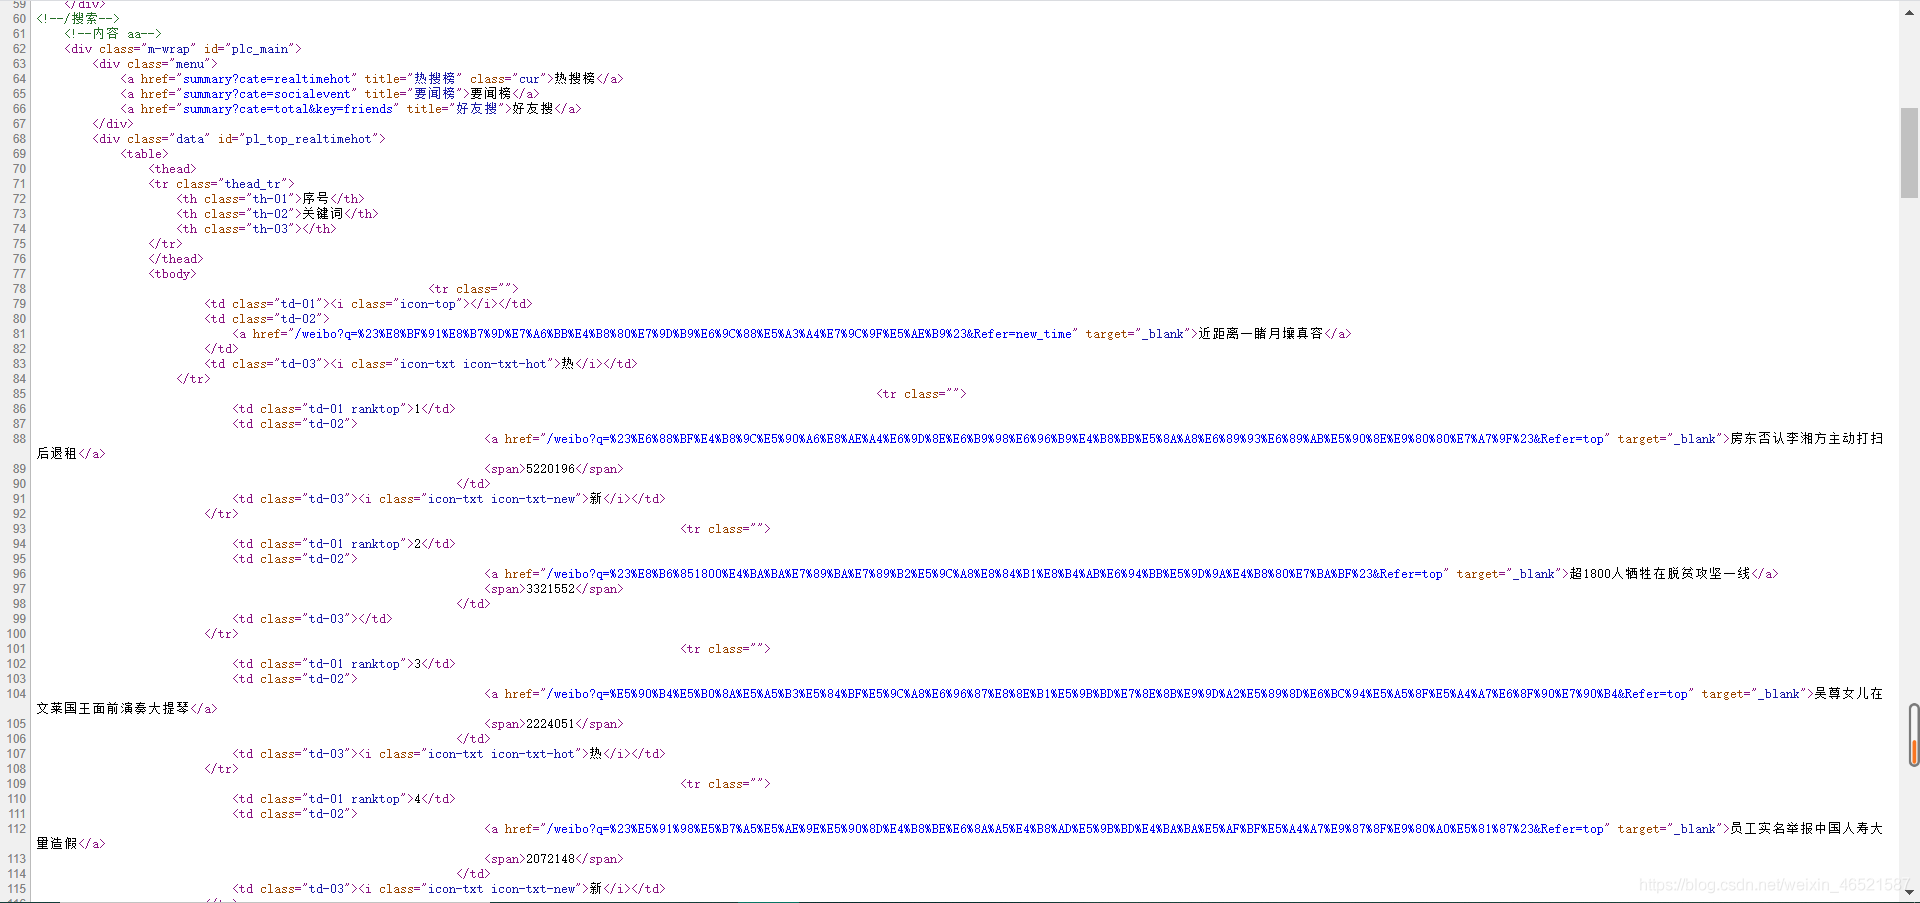The height and width of the screenshot is (903, 1920).
Task: Open the weibo href ending Refer=new_time
Action: (683, 334)
